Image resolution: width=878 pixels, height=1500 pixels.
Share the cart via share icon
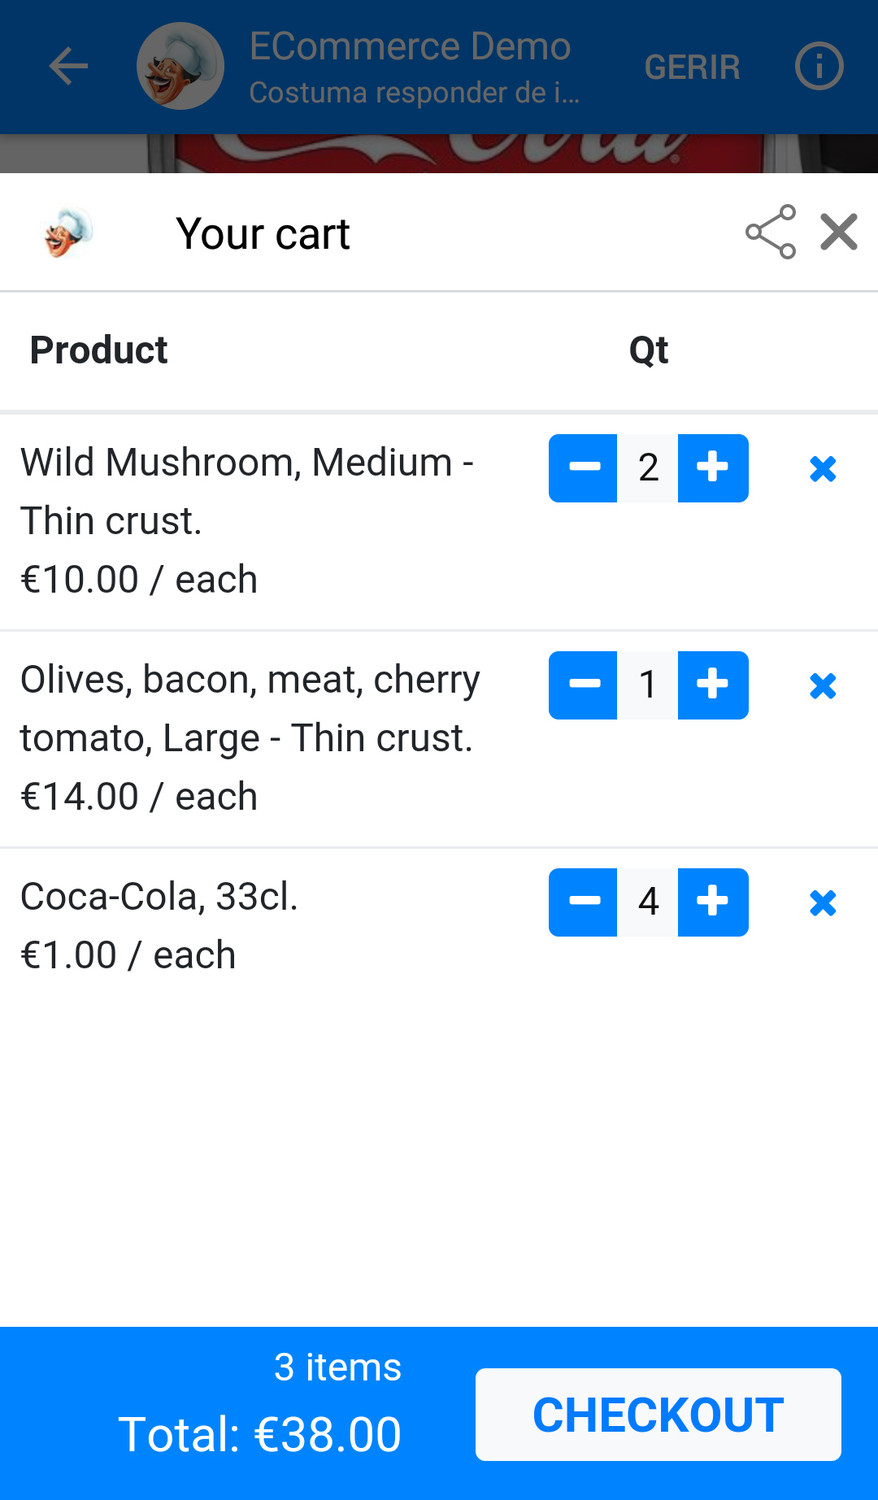point(771,232)
